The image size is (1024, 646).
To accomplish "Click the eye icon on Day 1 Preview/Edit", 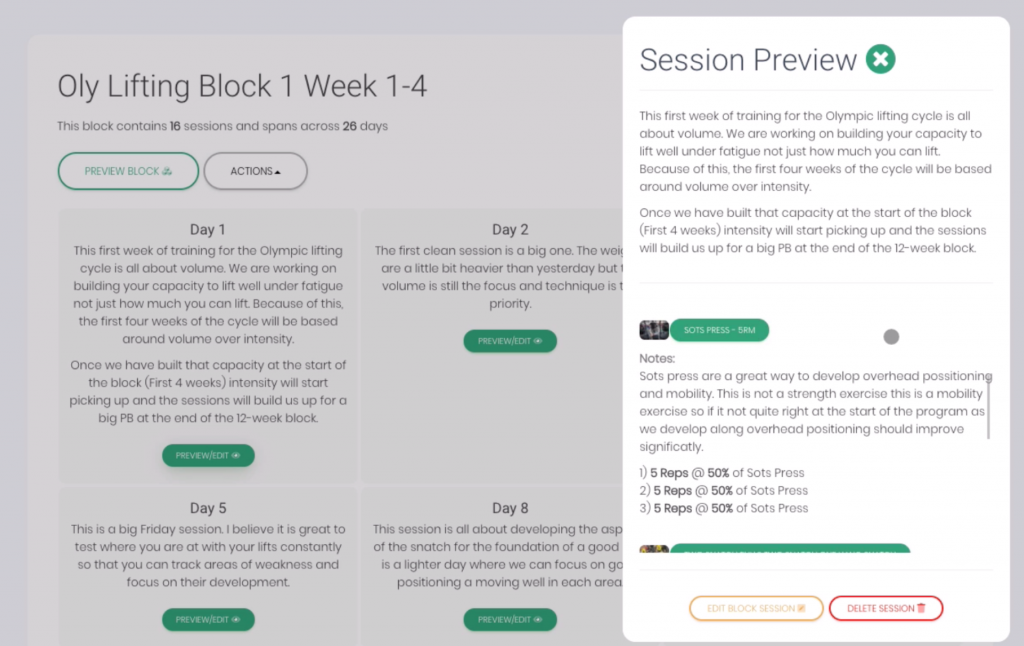I will 236,455.
